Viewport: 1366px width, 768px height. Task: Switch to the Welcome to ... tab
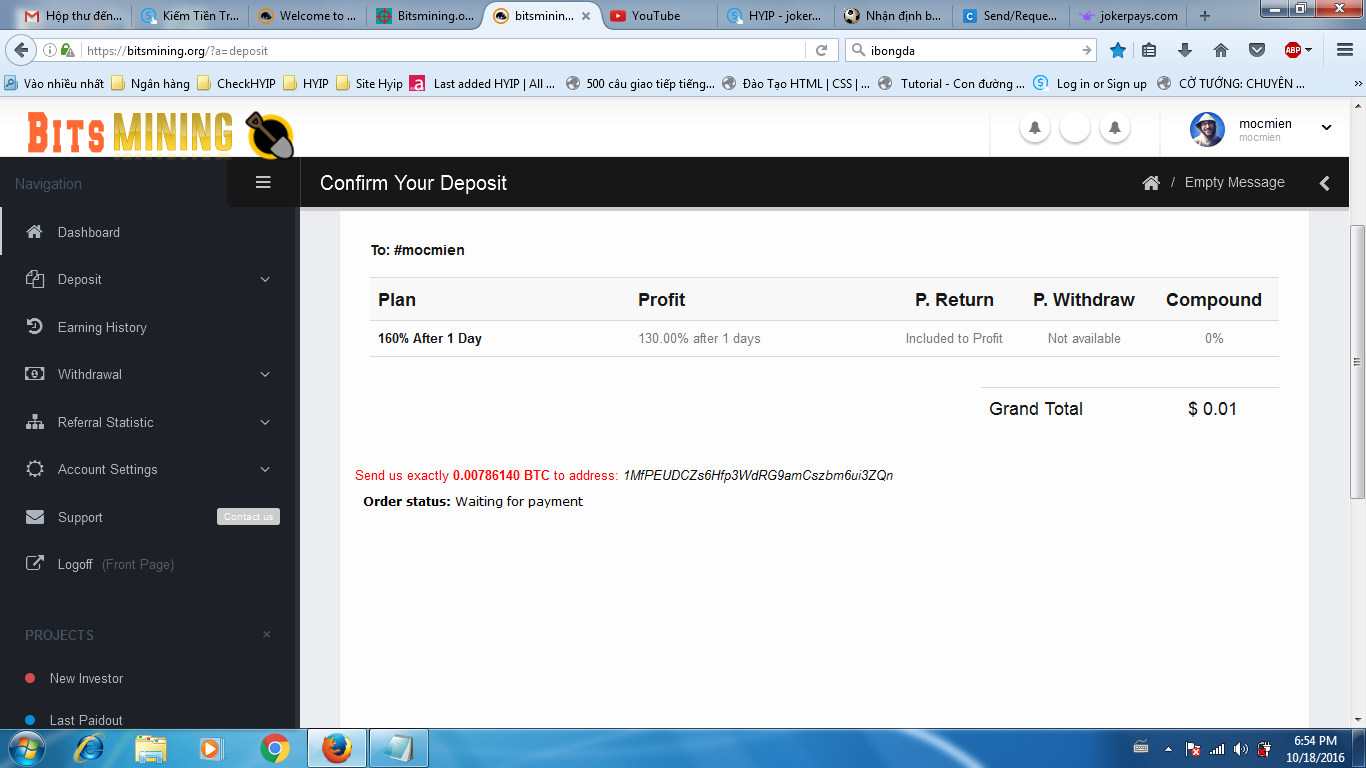click(x=307, y=15)
